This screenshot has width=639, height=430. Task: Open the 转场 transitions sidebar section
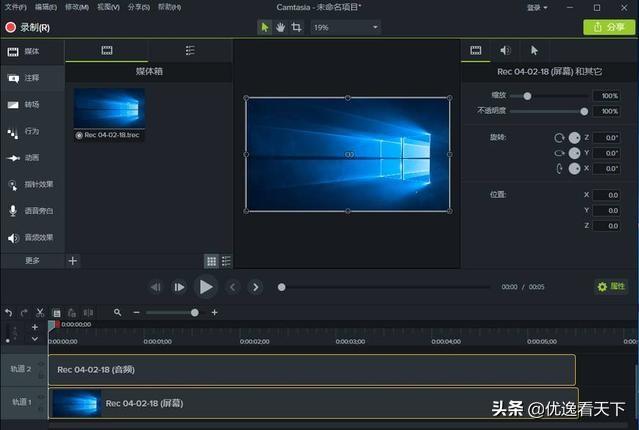pos(32,105)
